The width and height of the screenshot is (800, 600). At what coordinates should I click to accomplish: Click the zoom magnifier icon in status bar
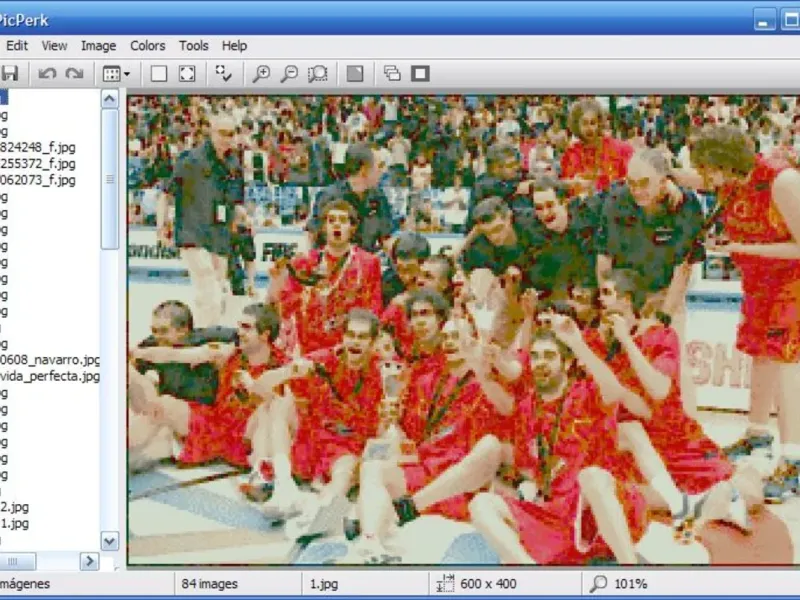pos(598,583)
